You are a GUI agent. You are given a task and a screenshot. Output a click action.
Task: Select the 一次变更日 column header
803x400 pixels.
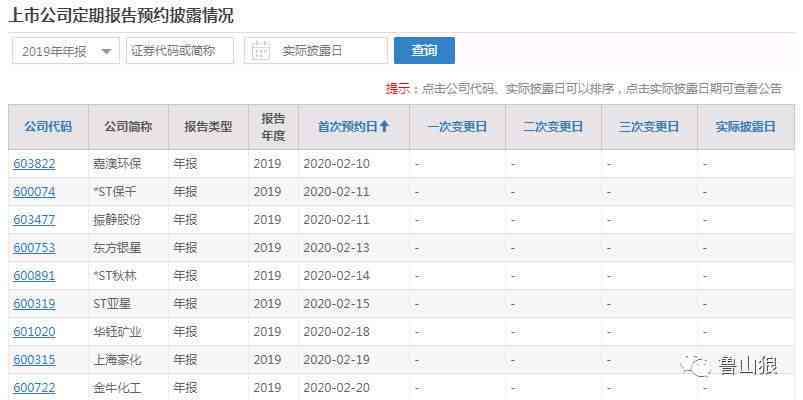(457, 127)
